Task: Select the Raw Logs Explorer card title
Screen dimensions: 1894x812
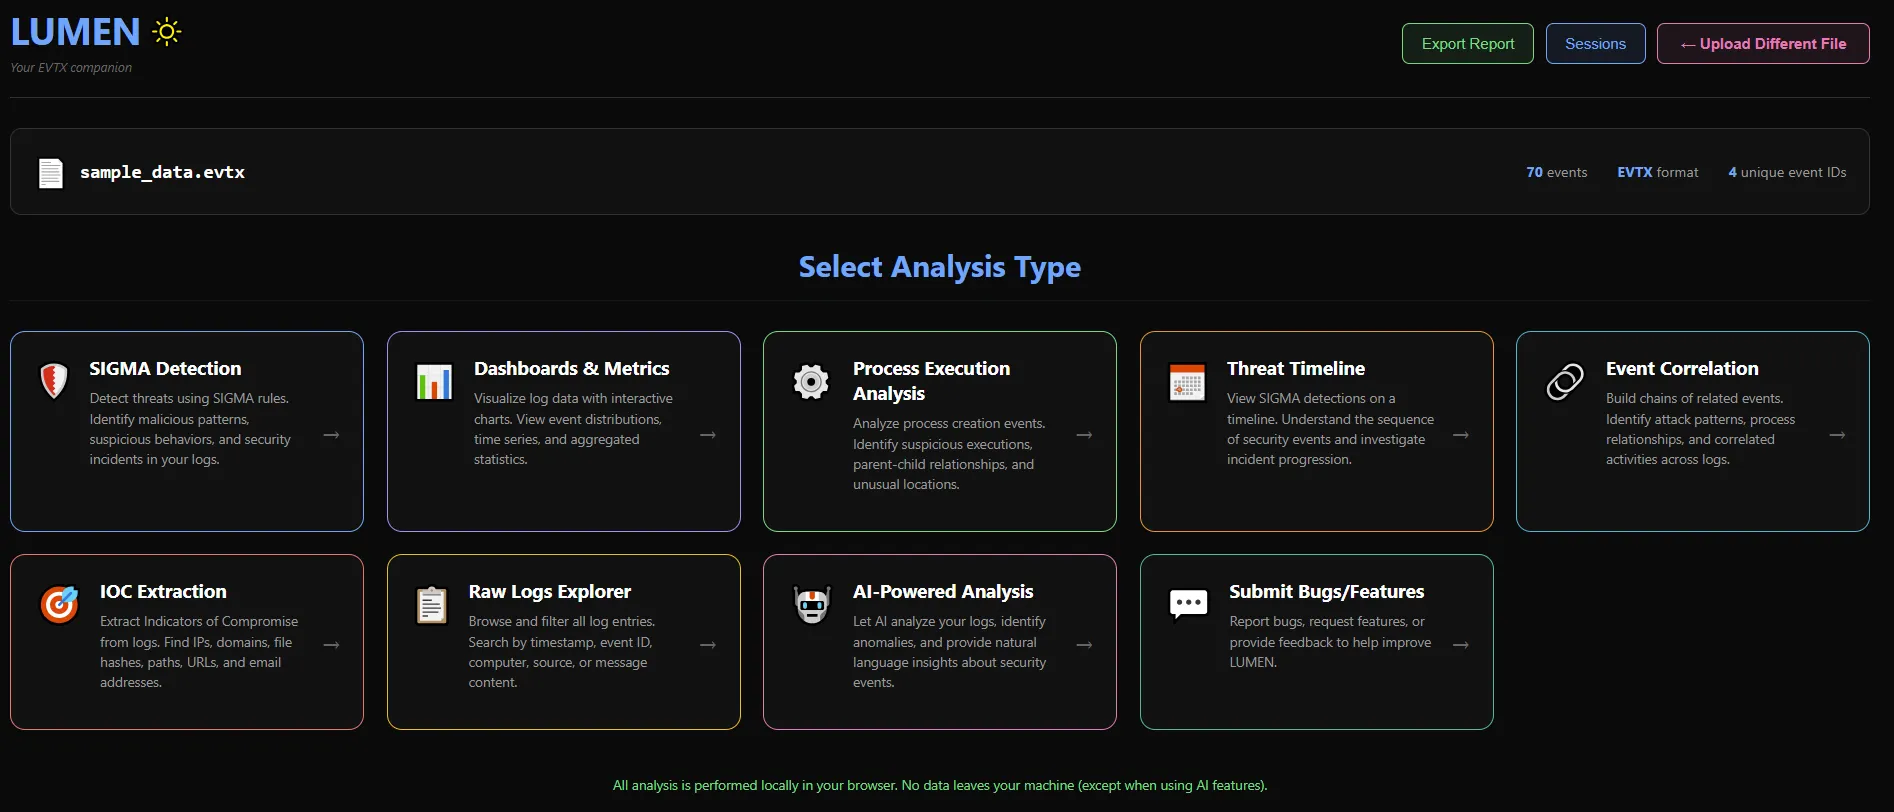Action: pyautogui.click(x=550, y=592)
